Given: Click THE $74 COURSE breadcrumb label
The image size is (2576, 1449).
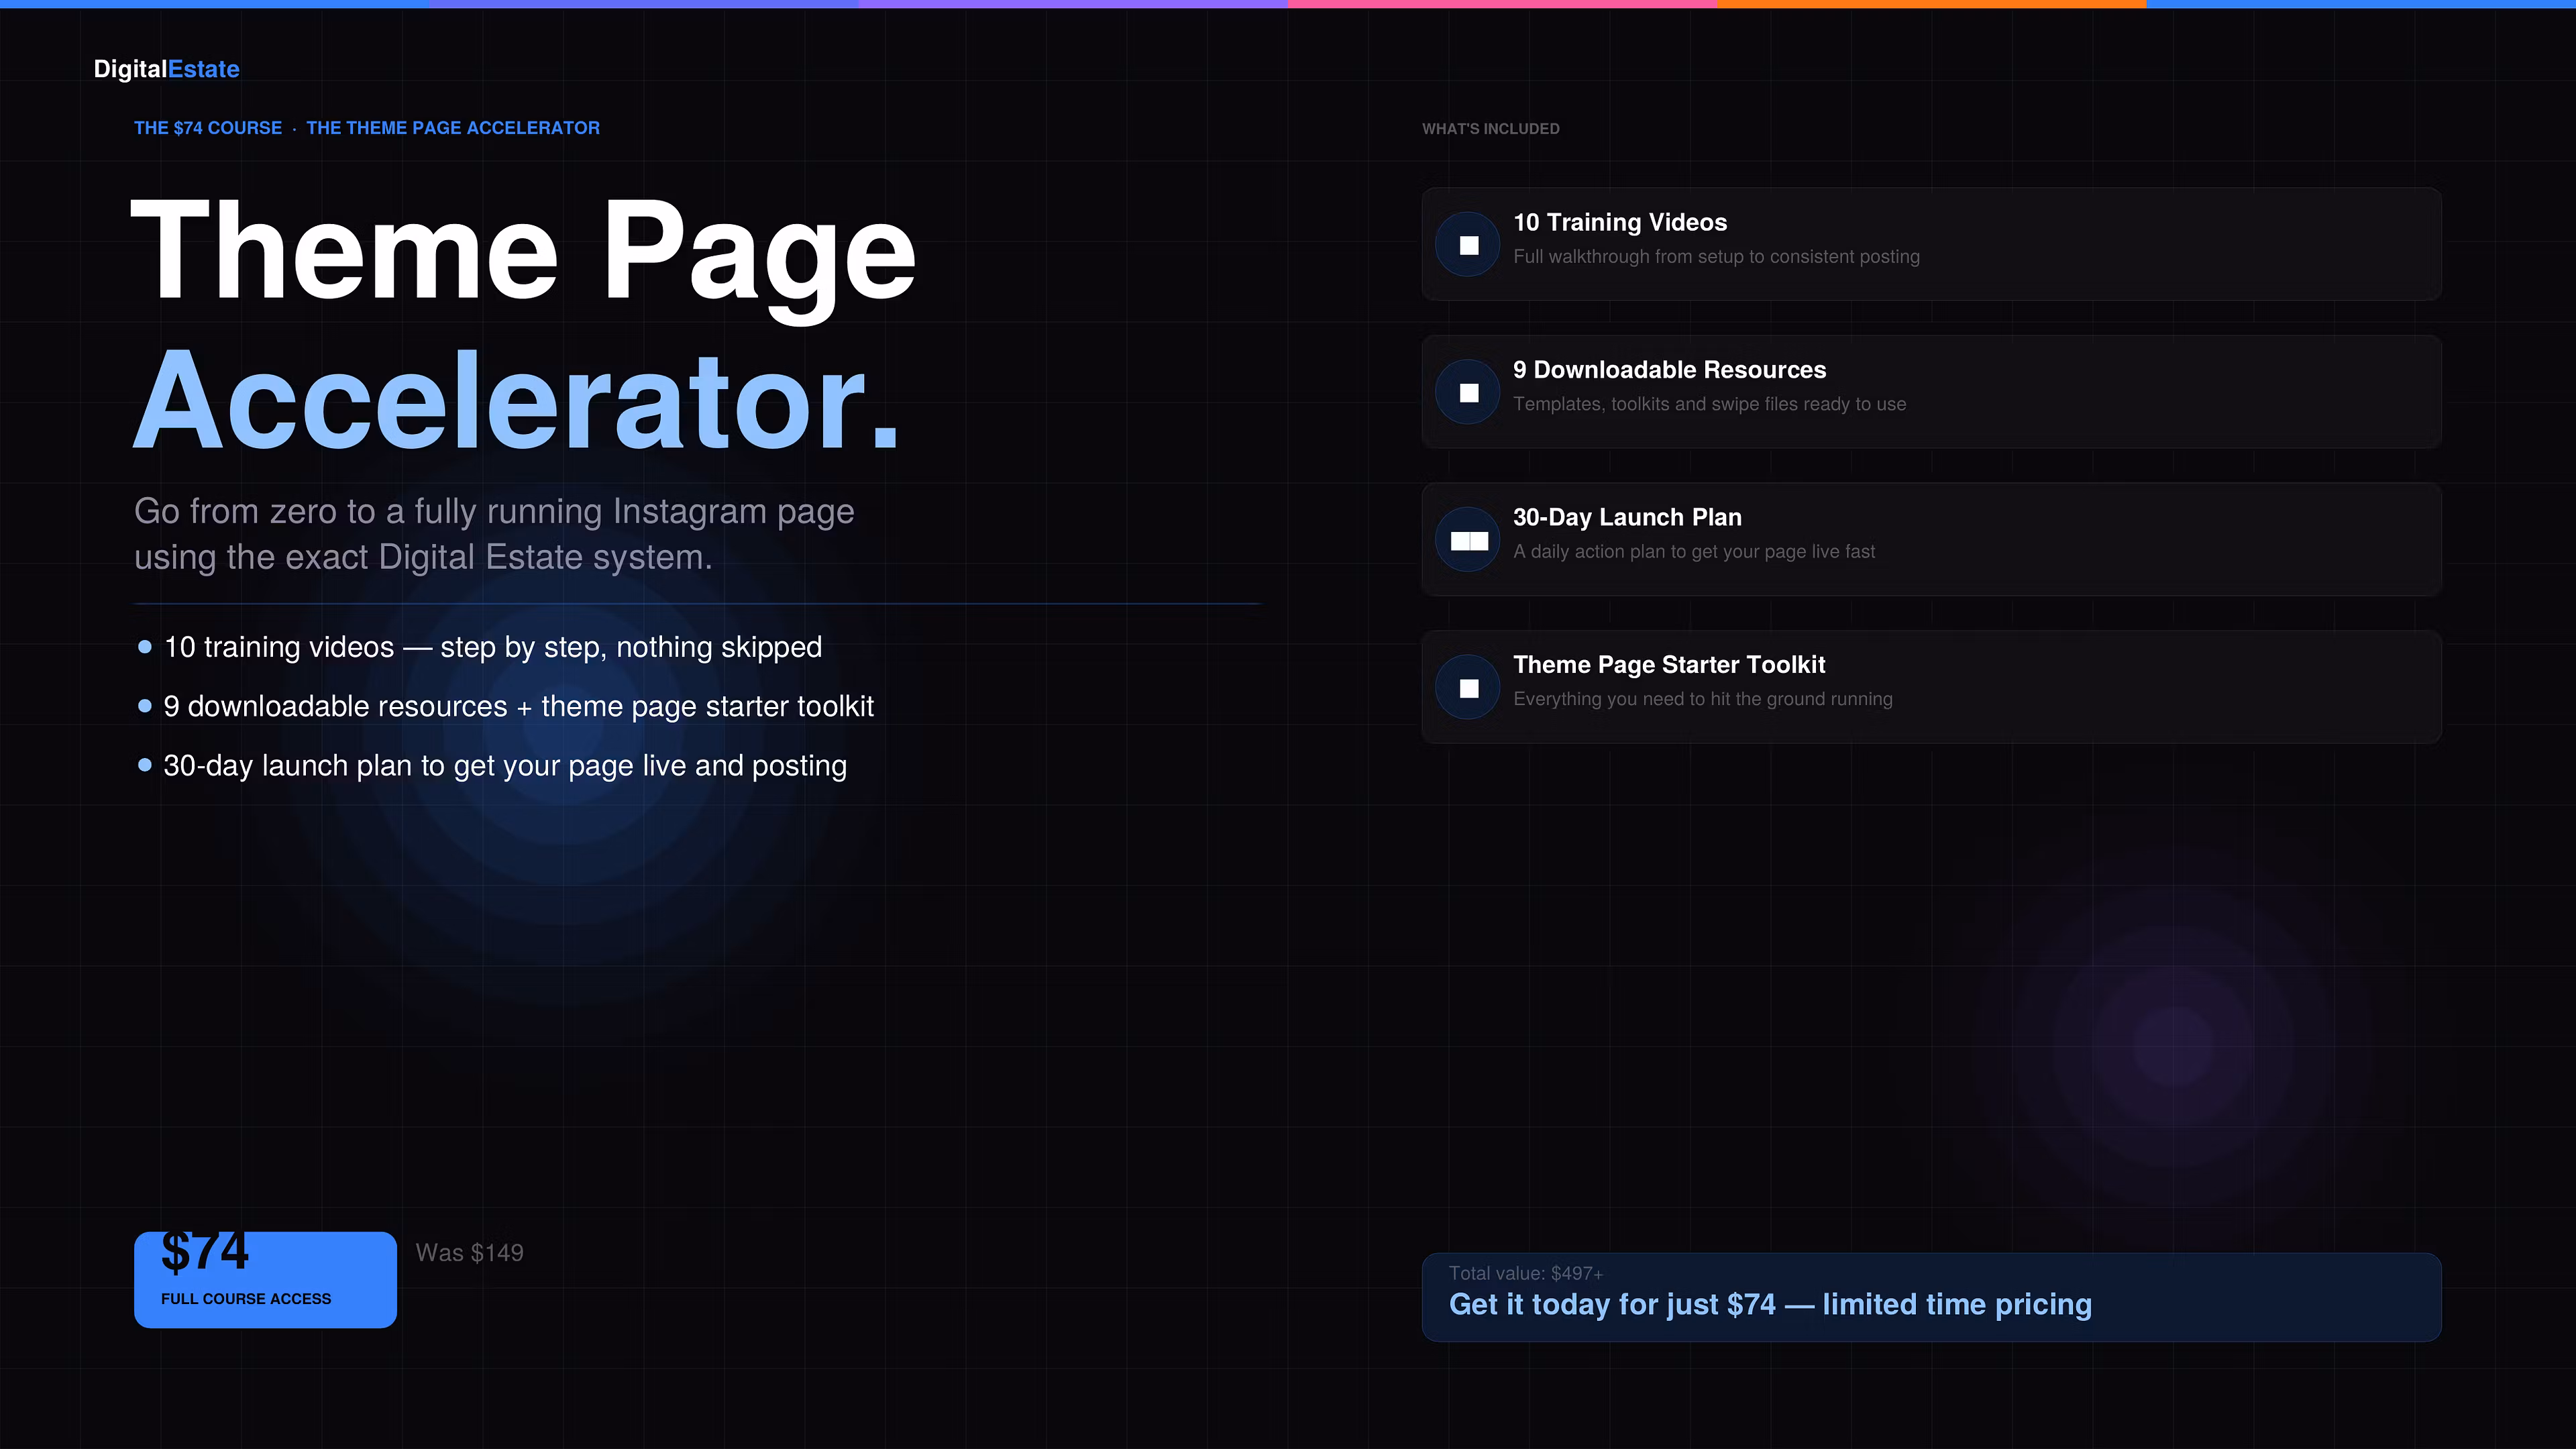Looking at the screenshot, I should click(x=208, y=128).
